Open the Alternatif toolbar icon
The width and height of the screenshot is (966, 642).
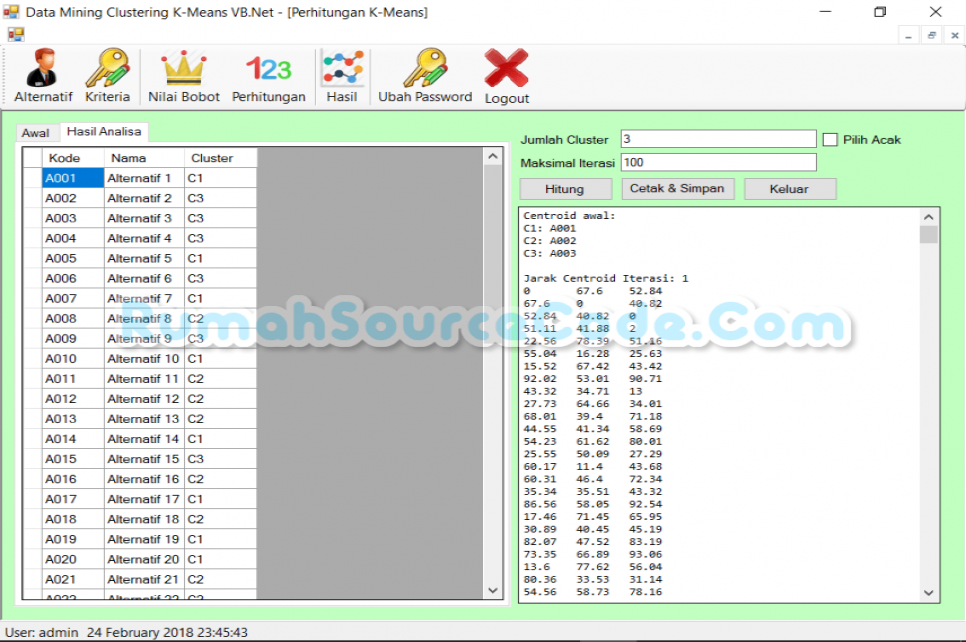tap(42, 72)
